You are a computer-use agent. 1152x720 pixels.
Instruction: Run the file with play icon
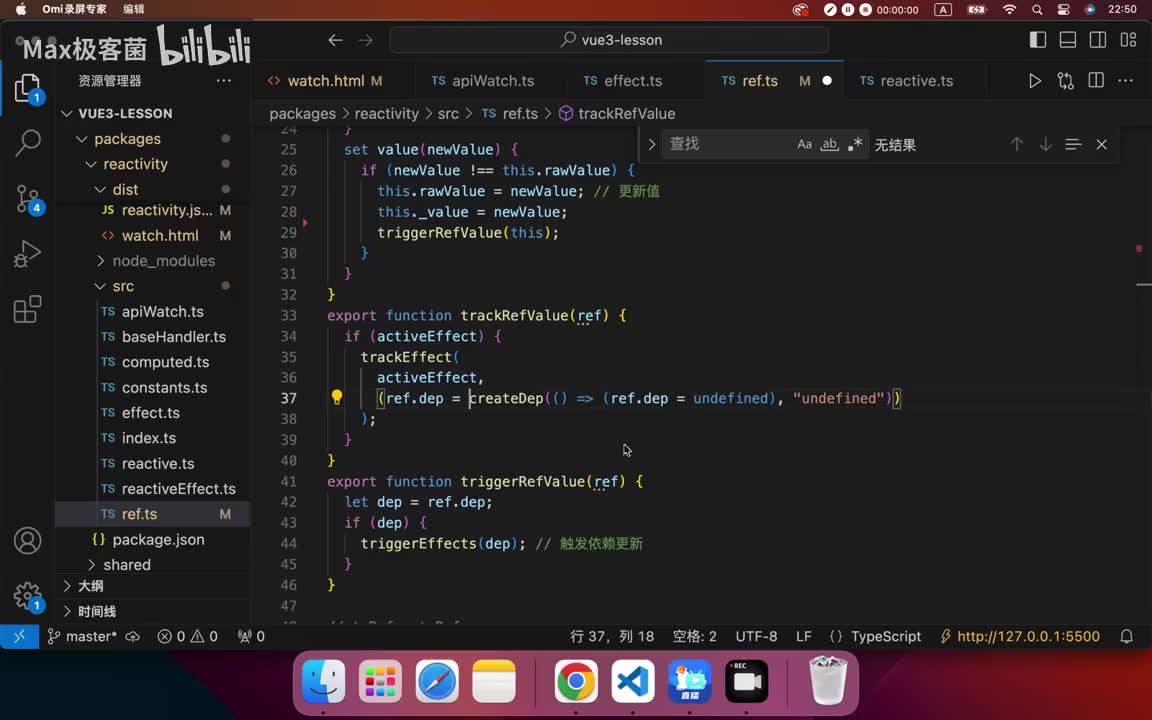coord(1034,81)
